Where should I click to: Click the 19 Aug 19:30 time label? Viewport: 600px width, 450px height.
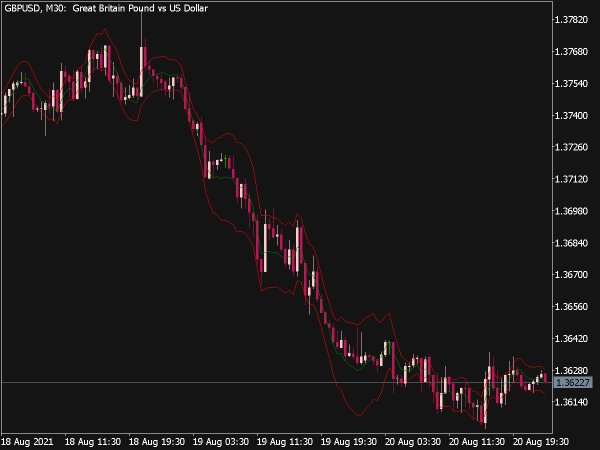[x=349, y=442]
